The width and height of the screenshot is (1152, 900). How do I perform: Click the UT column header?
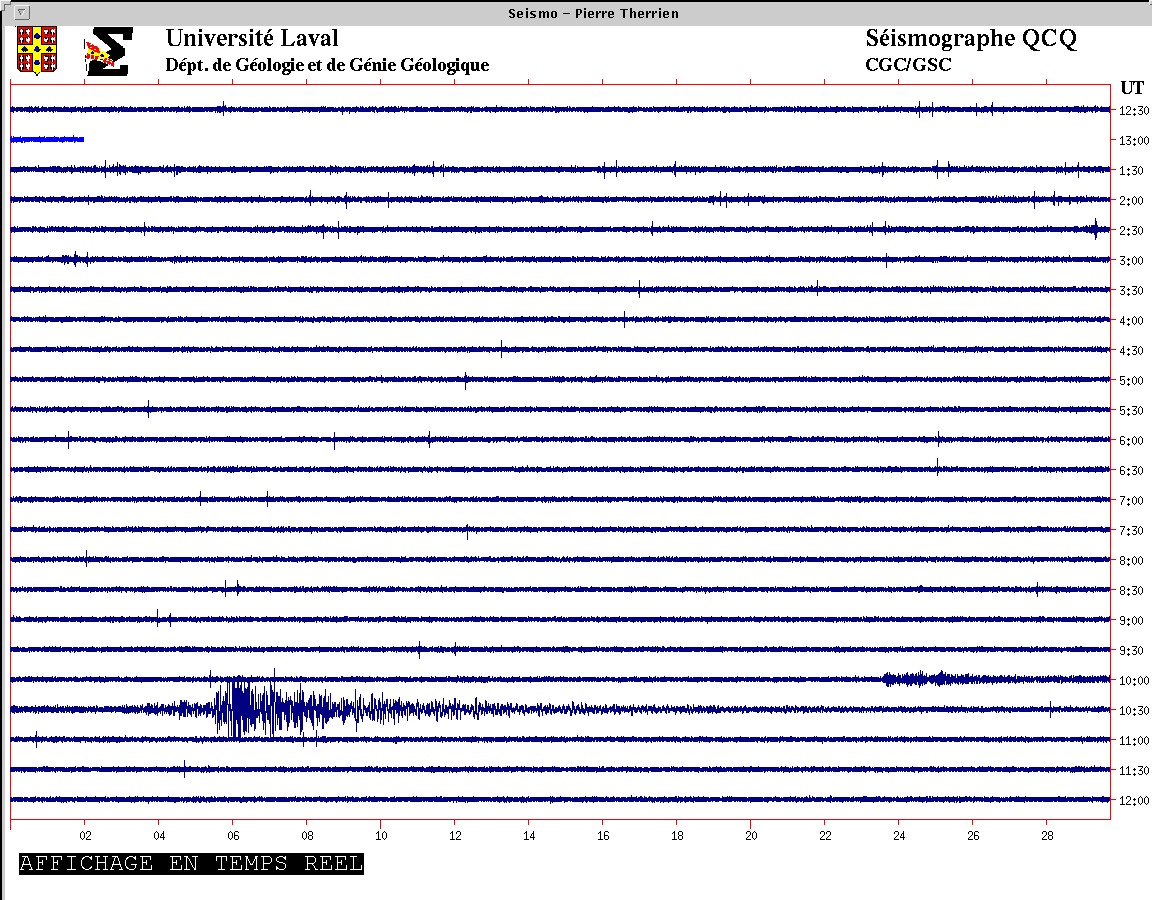pos(1132,87)
